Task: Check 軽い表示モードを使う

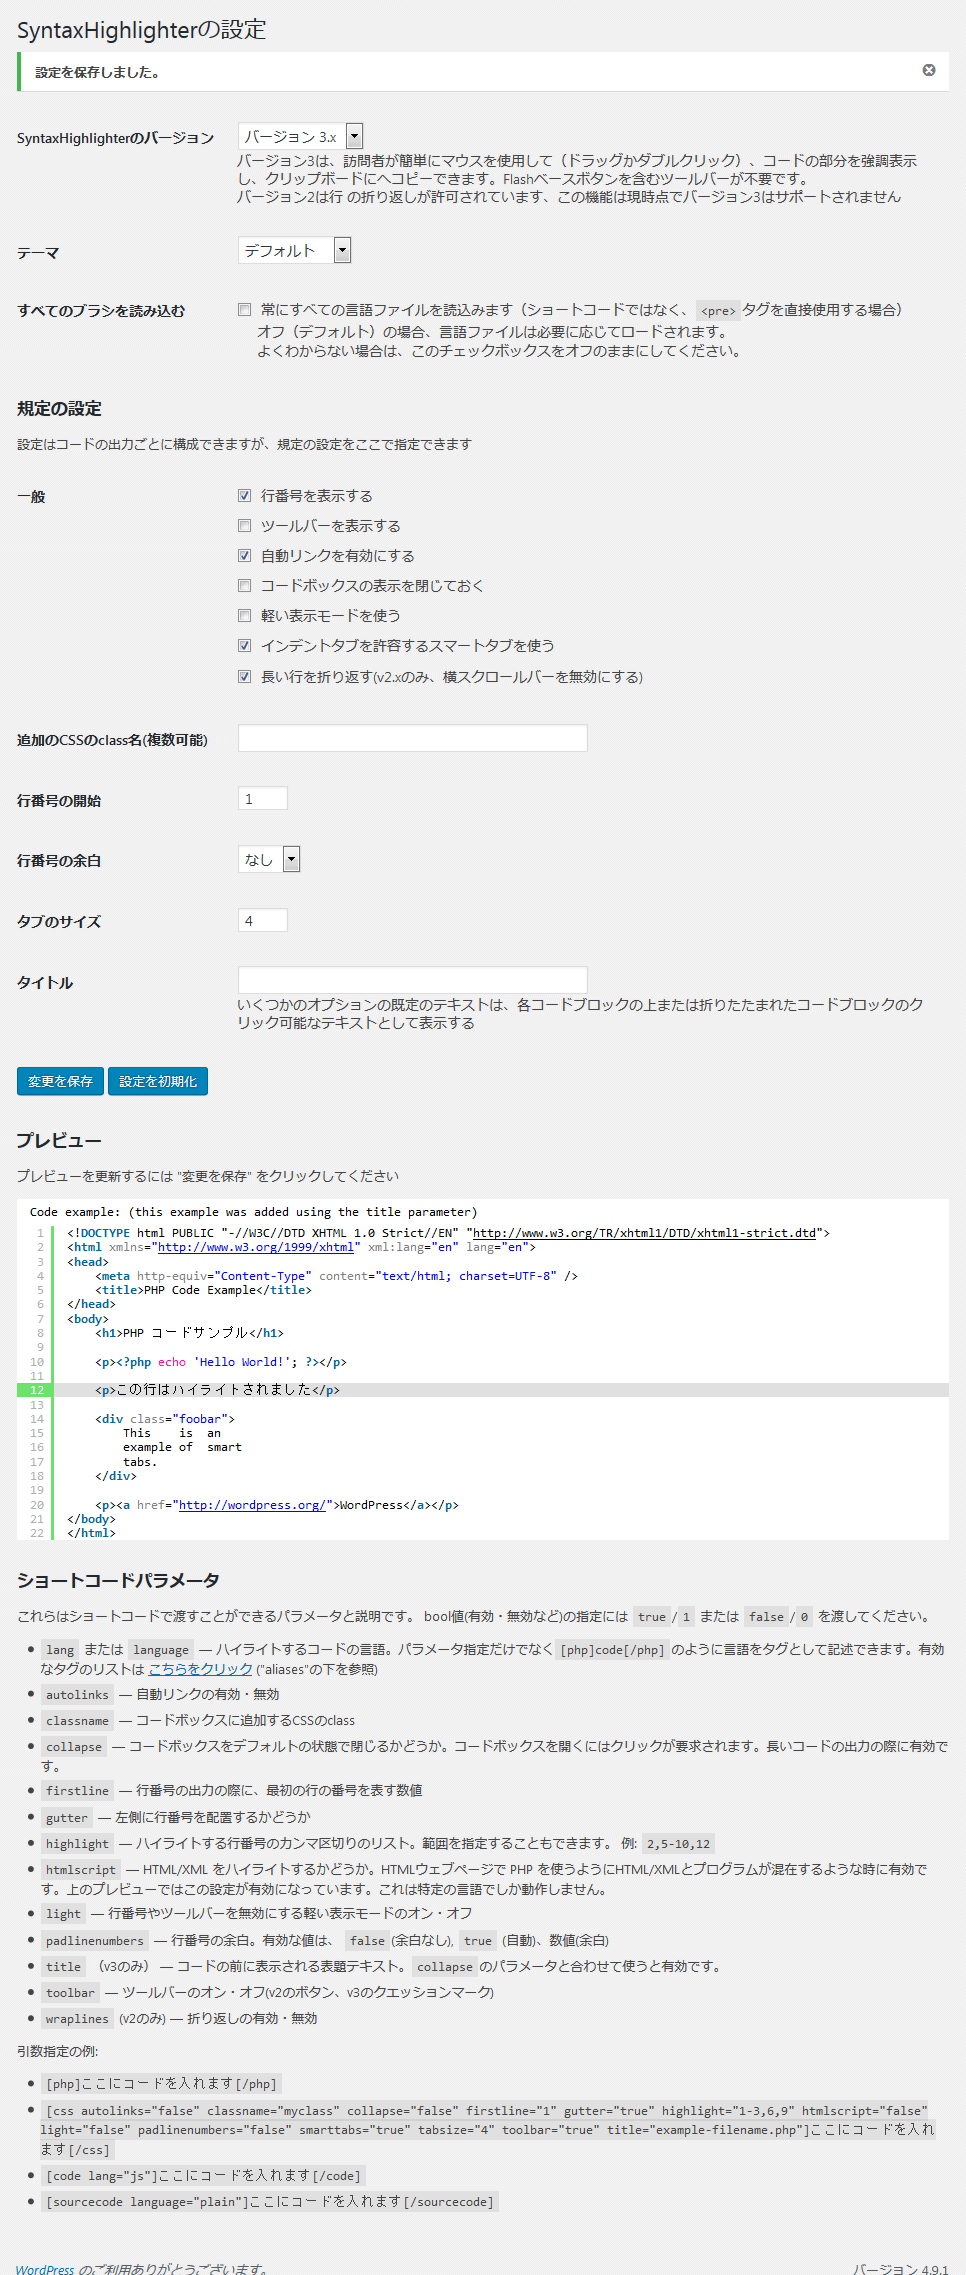Action: coord(244,616)
